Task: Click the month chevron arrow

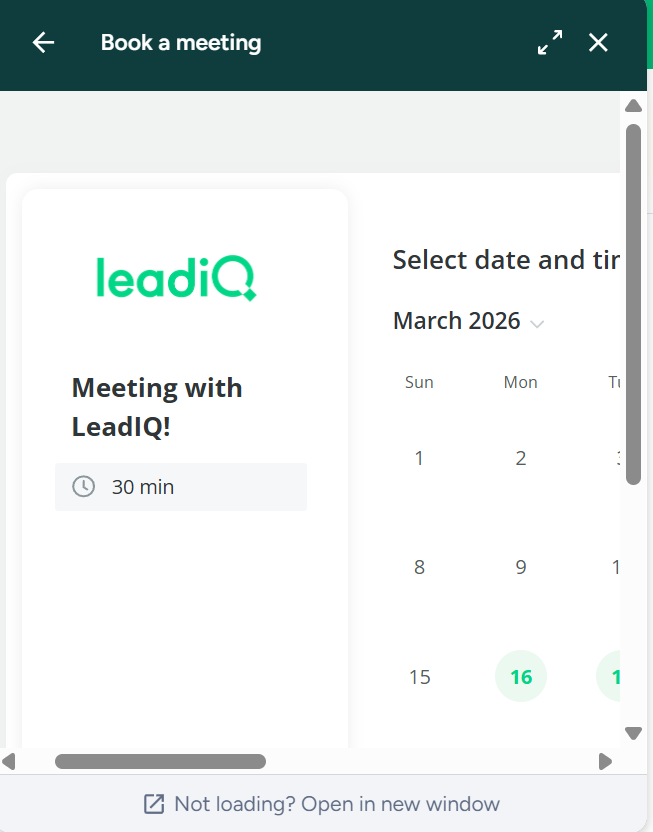Action: click(x=537, y=323)
